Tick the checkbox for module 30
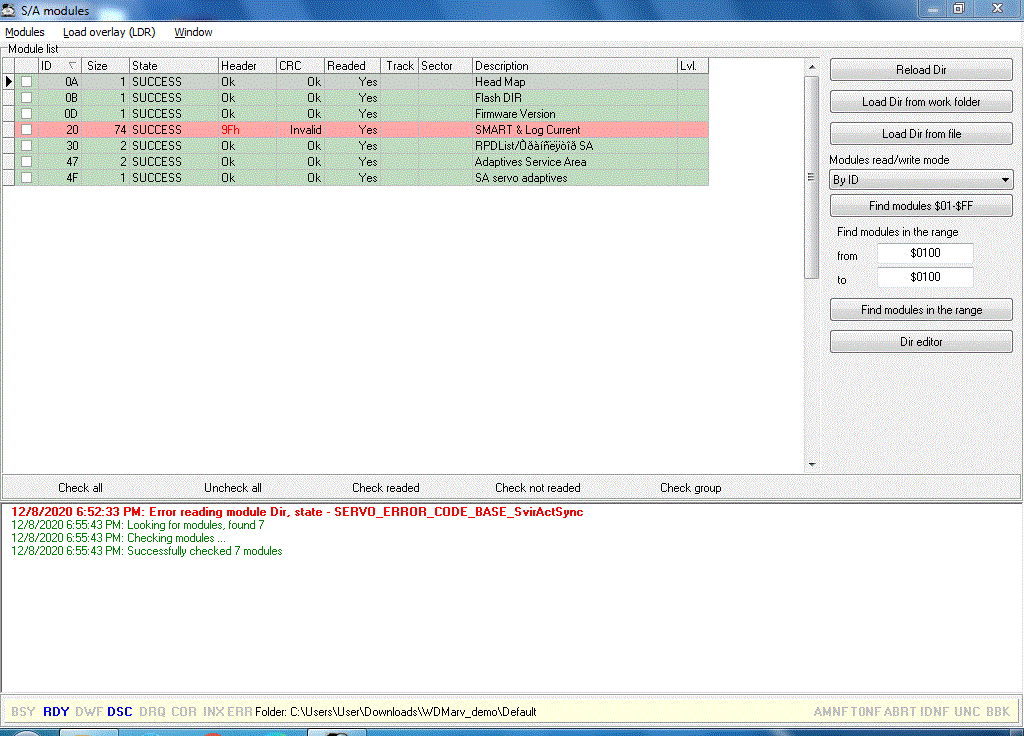The width and height of the screenshot is (1024, 736). pos(27,146)
